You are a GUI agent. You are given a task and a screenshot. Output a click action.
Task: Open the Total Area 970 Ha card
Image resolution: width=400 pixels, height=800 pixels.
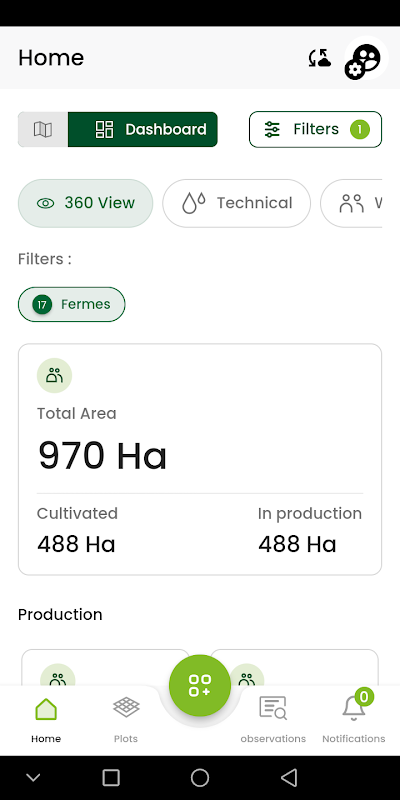pyautogui.click(x=200, y=459)
